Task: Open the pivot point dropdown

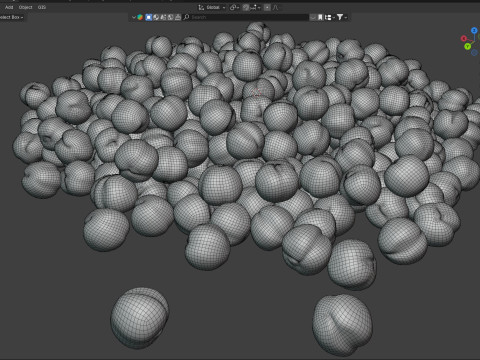Action: (234, 7)
